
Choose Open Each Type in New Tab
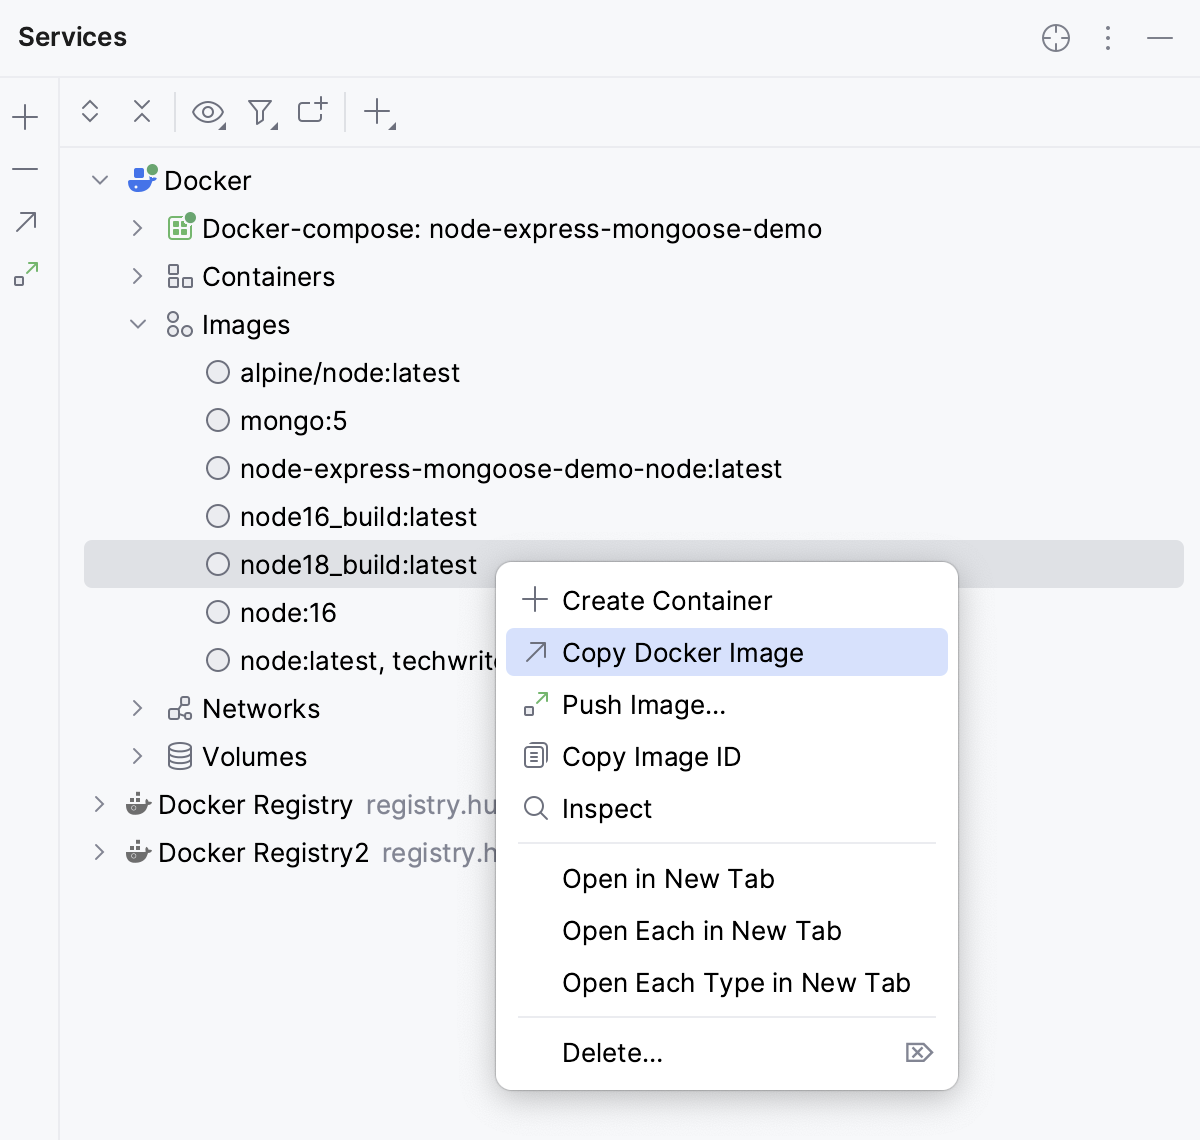click(736, 983)
